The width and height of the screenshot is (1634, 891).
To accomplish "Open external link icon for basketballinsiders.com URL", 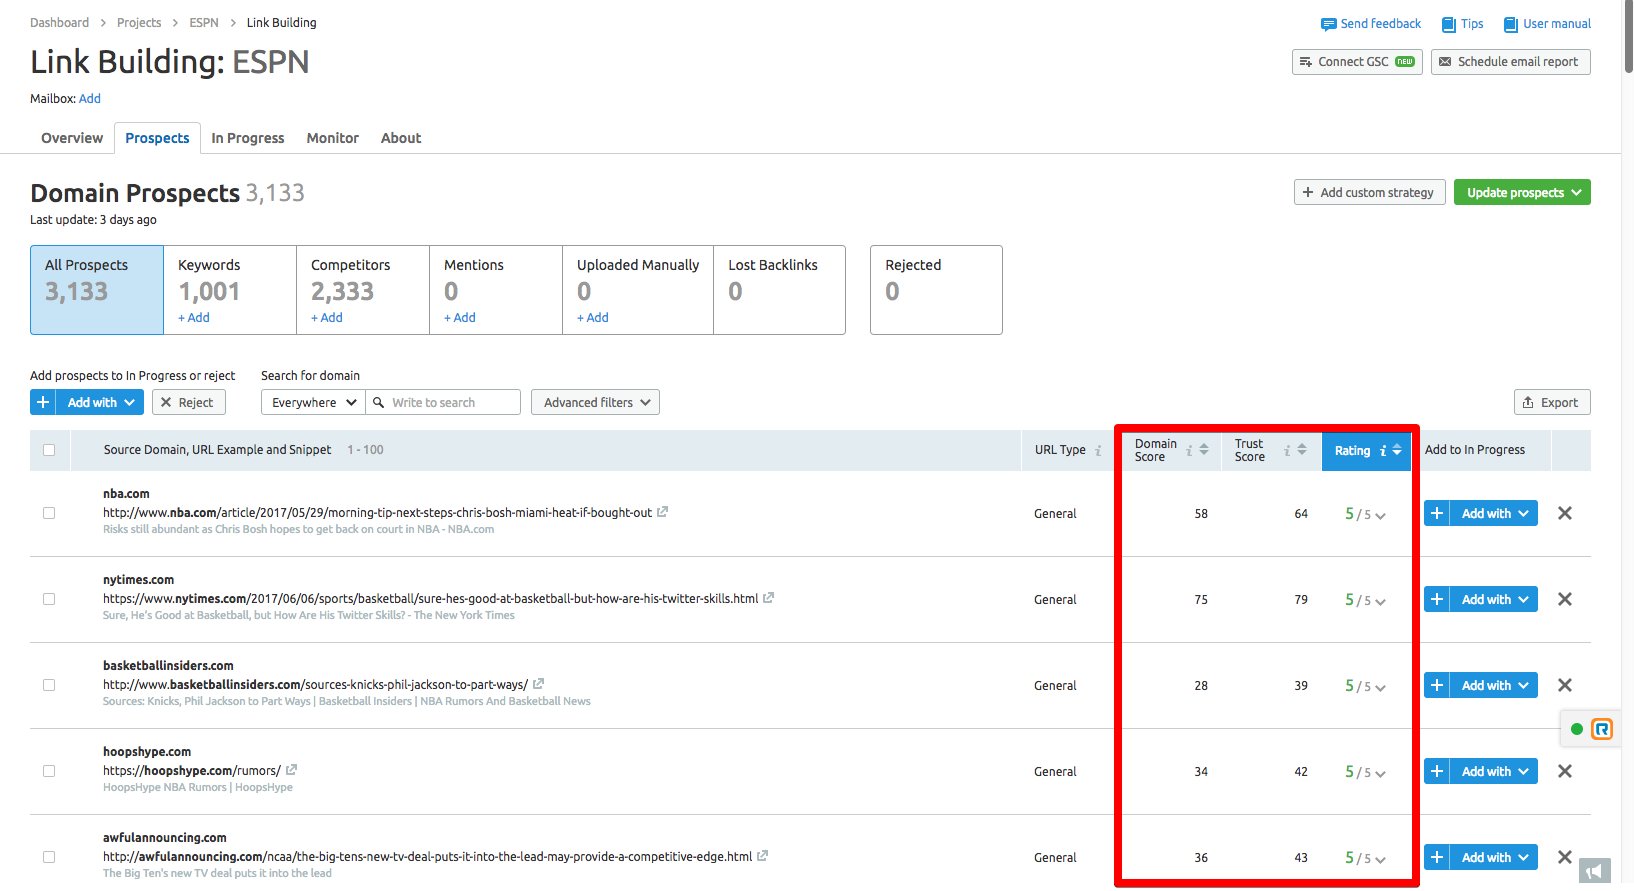I will (538, 684).
